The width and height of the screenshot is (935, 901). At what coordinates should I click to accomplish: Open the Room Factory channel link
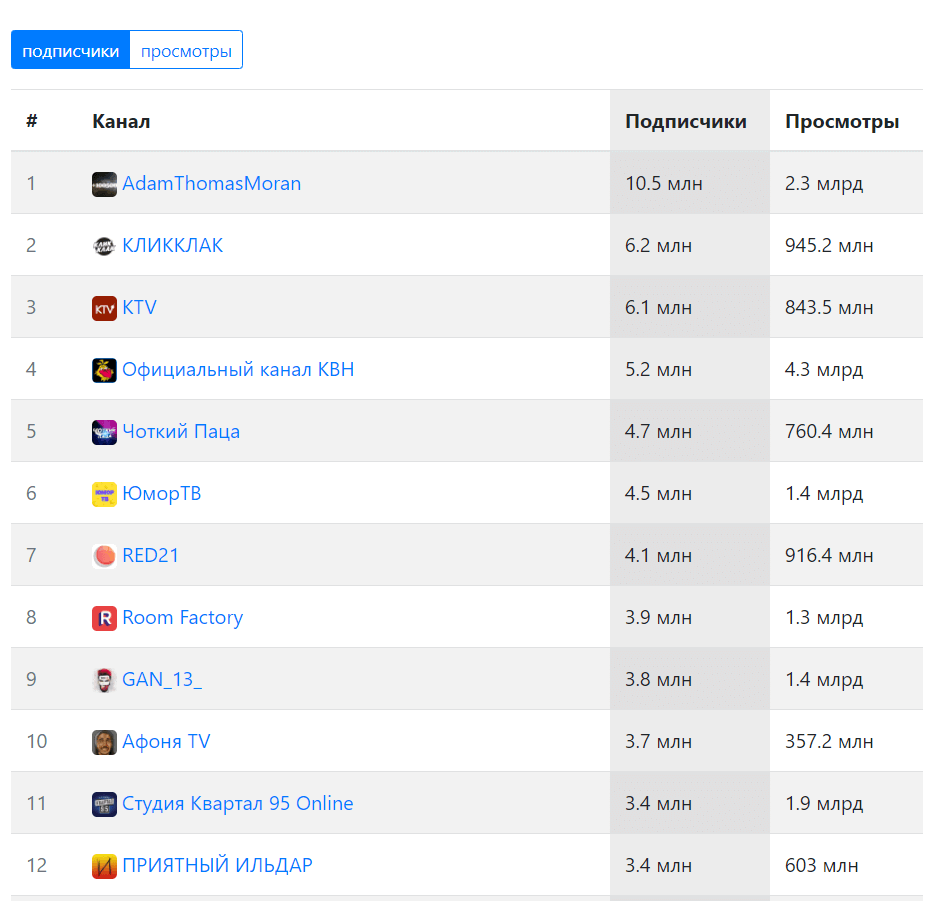(x=182, y=618)
